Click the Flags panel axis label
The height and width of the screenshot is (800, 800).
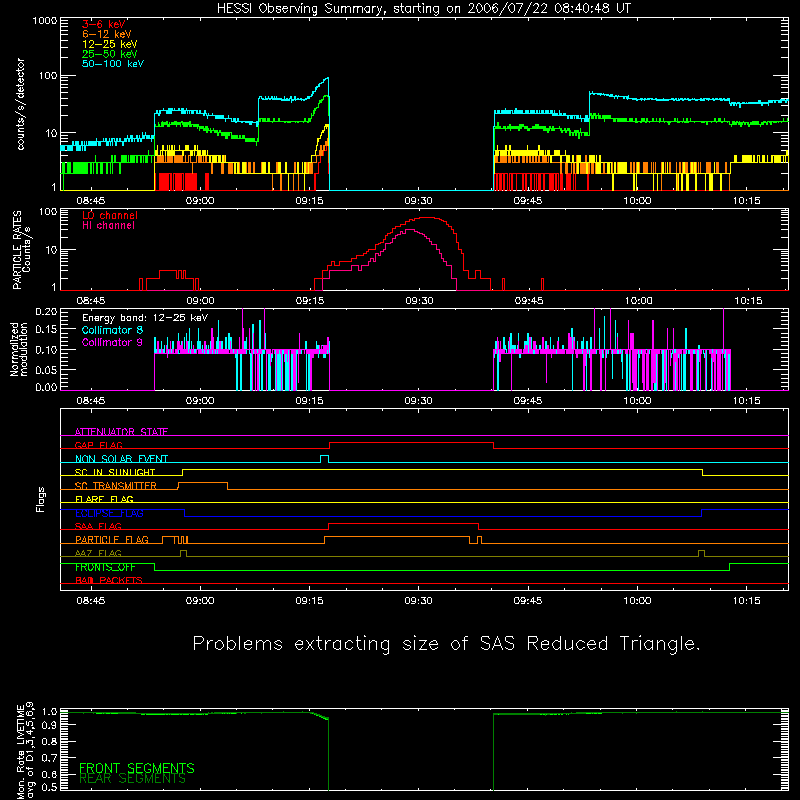(41, 500)
